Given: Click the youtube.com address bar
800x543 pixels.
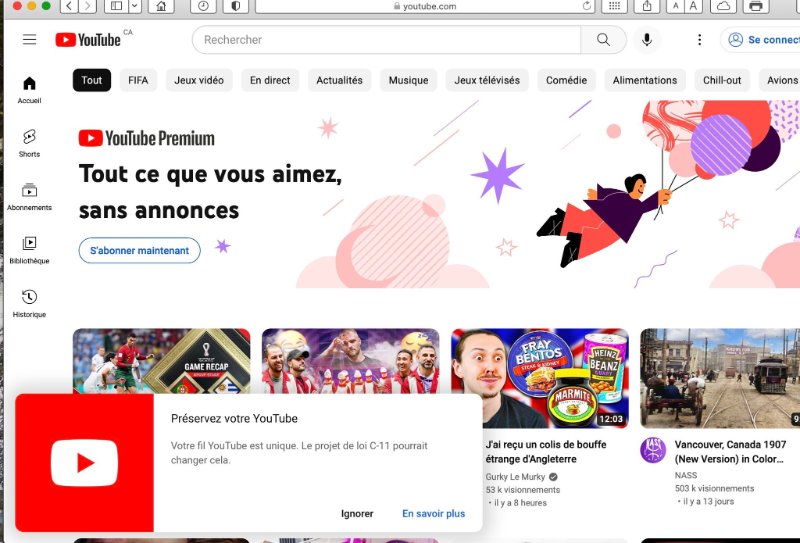Looking at the screenshot, I should [x=424, y=6].
